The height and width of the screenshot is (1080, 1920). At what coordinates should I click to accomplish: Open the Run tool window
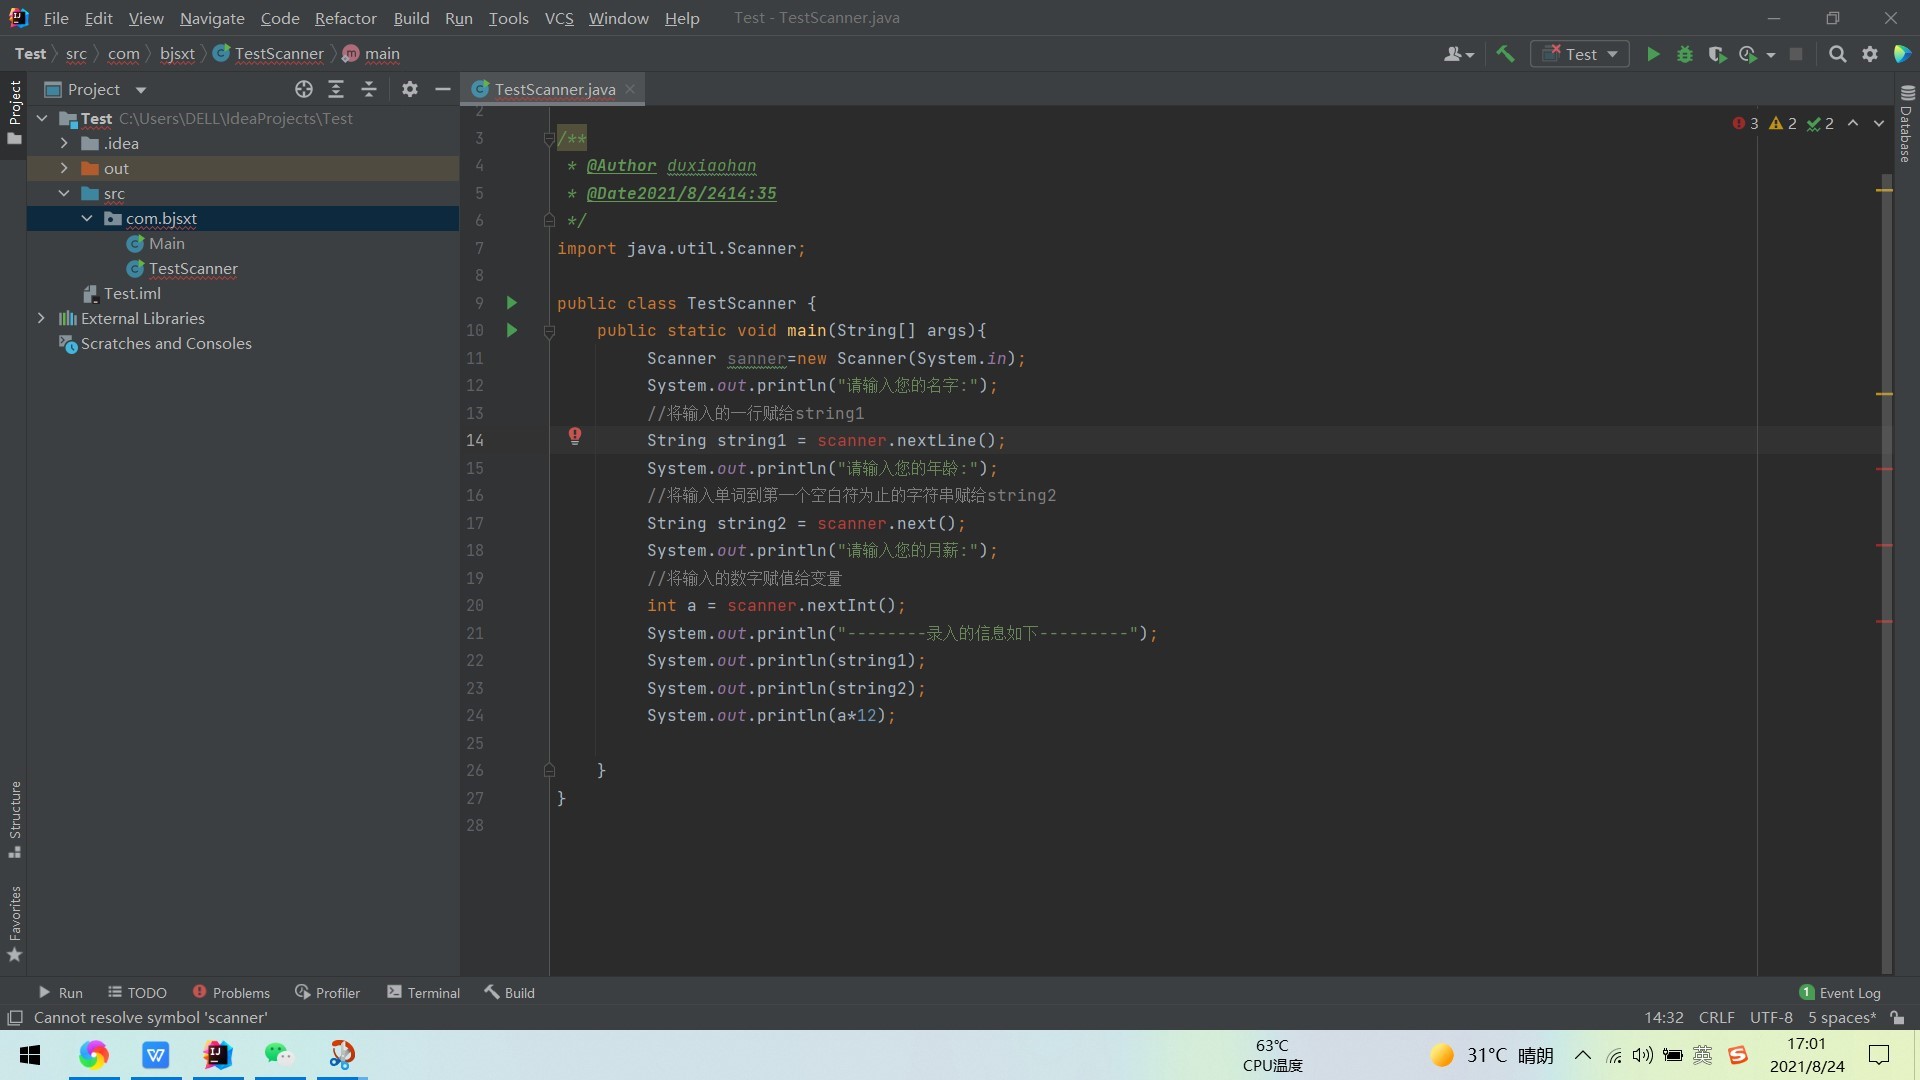coord(60,993)
